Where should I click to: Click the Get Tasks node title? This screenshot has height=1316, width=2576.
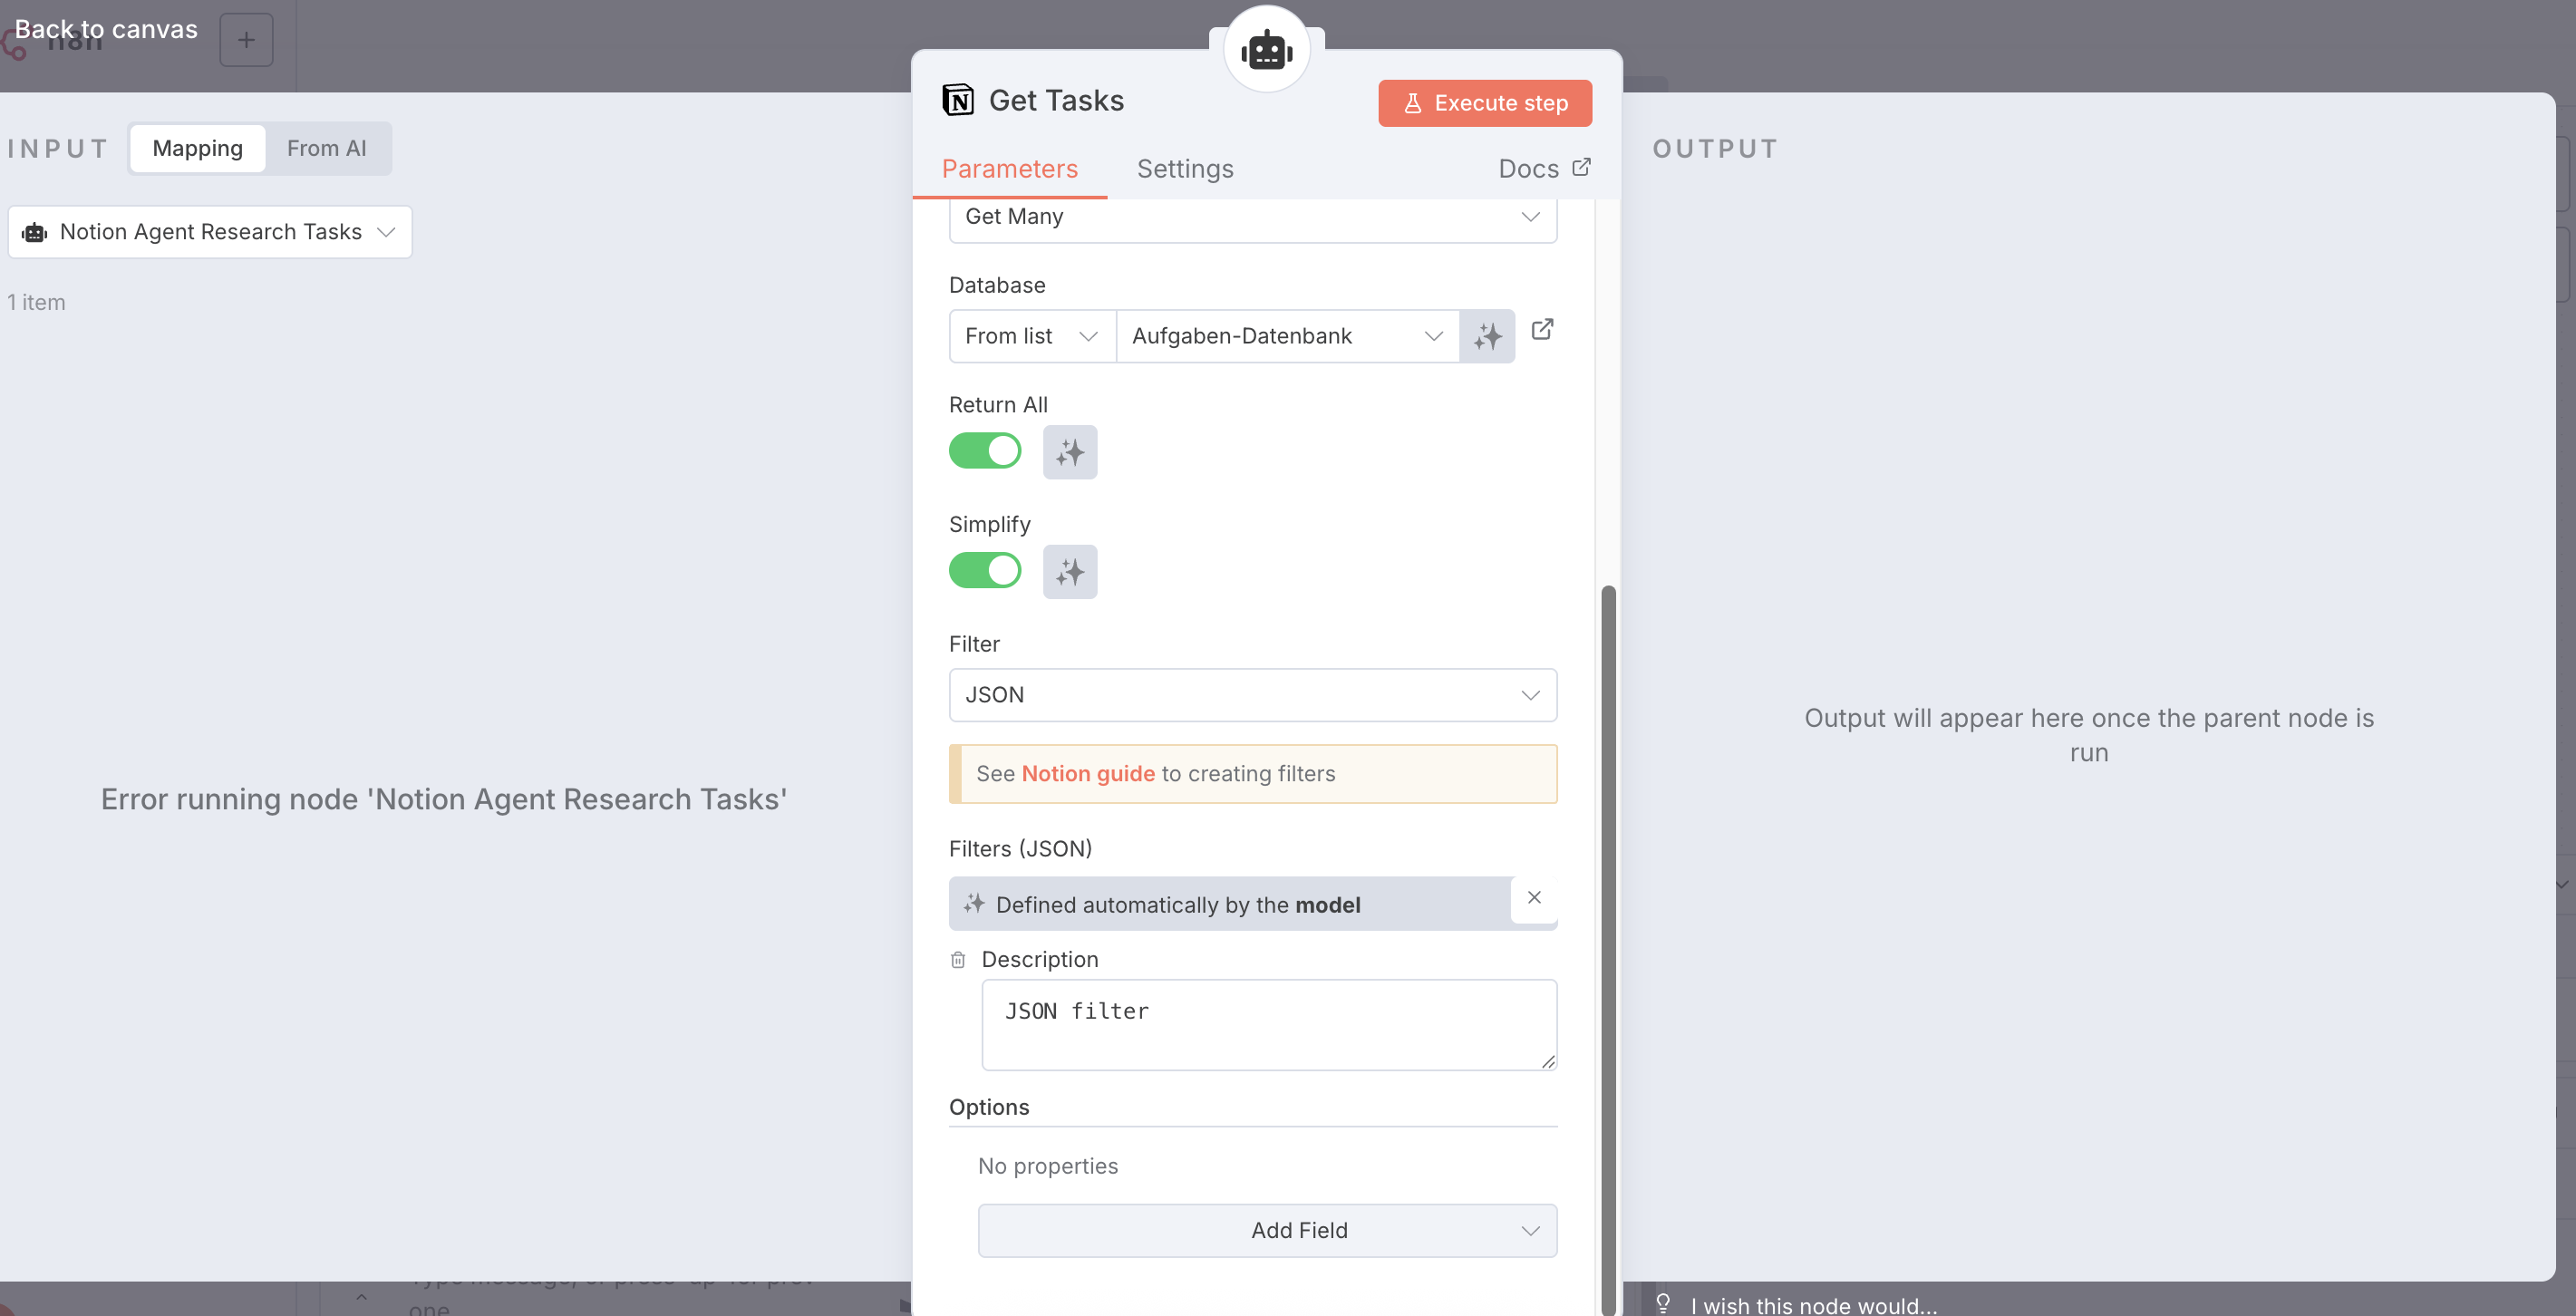point(1056,101)
